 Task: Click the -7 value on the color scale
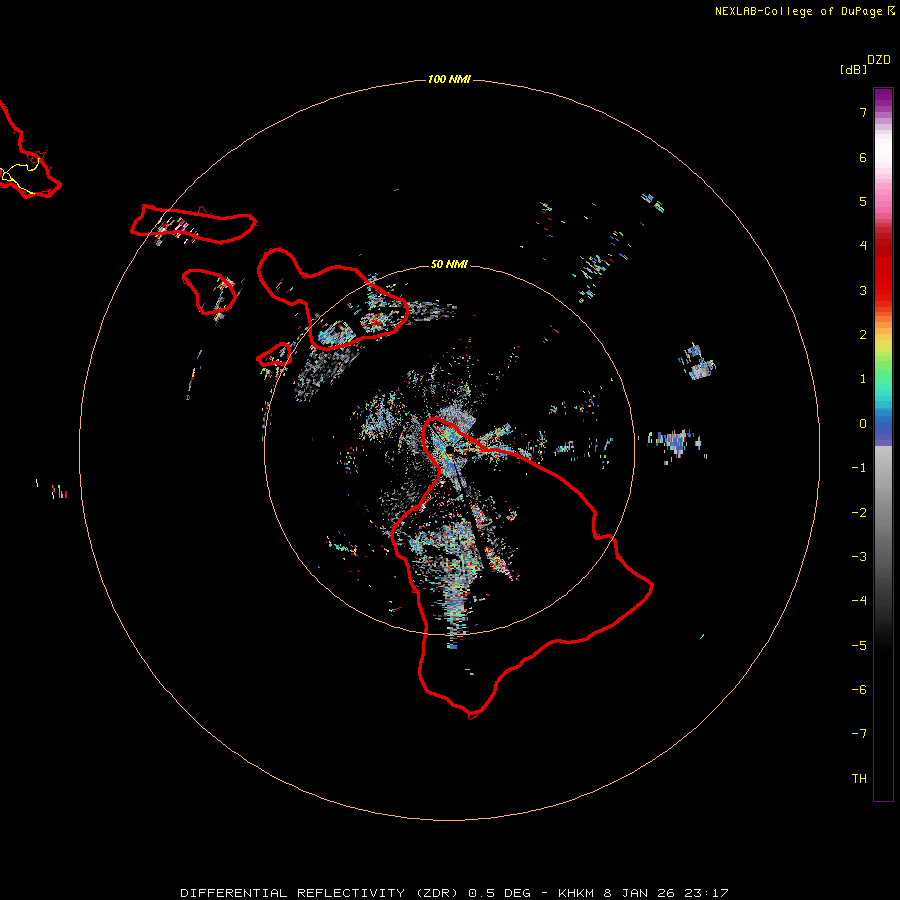[x=859, y=734]
